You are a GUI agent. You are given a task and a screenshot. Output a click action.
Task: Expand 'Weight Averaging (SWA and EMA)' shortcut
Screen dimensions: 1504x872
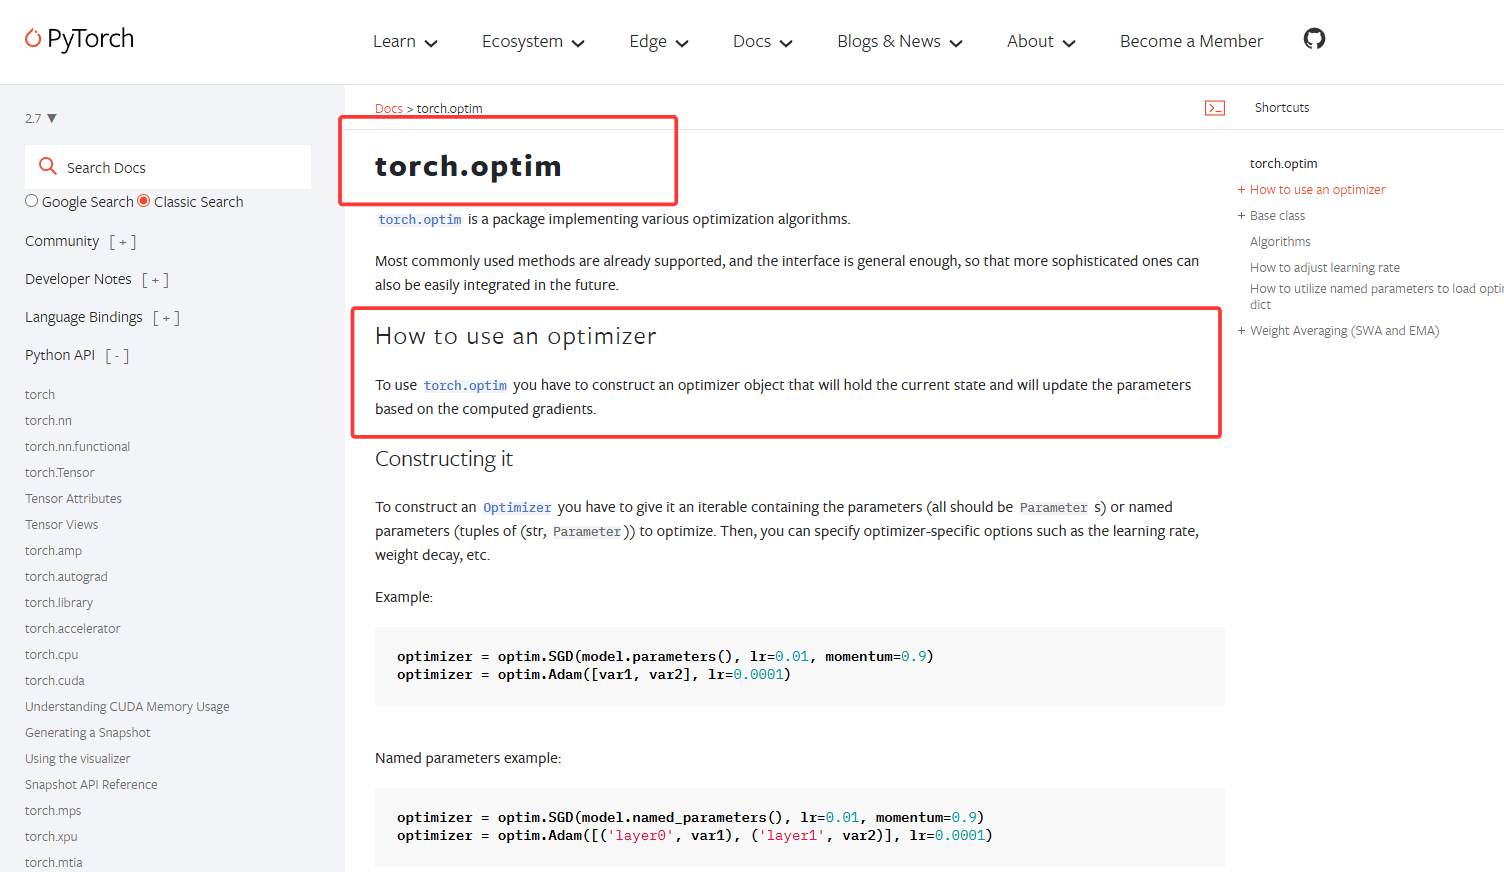1241,331
